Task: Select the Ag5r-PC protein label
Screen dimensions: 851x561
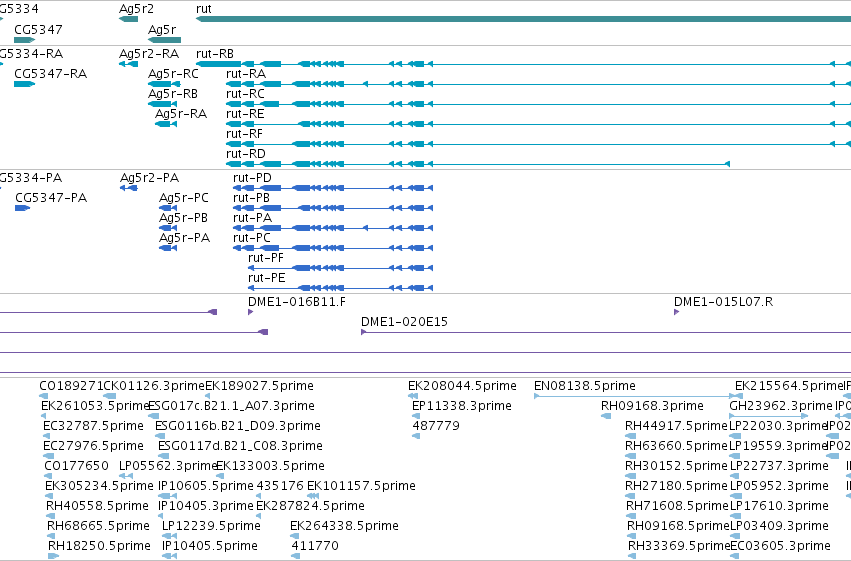Action: click(x=183, y=198)
